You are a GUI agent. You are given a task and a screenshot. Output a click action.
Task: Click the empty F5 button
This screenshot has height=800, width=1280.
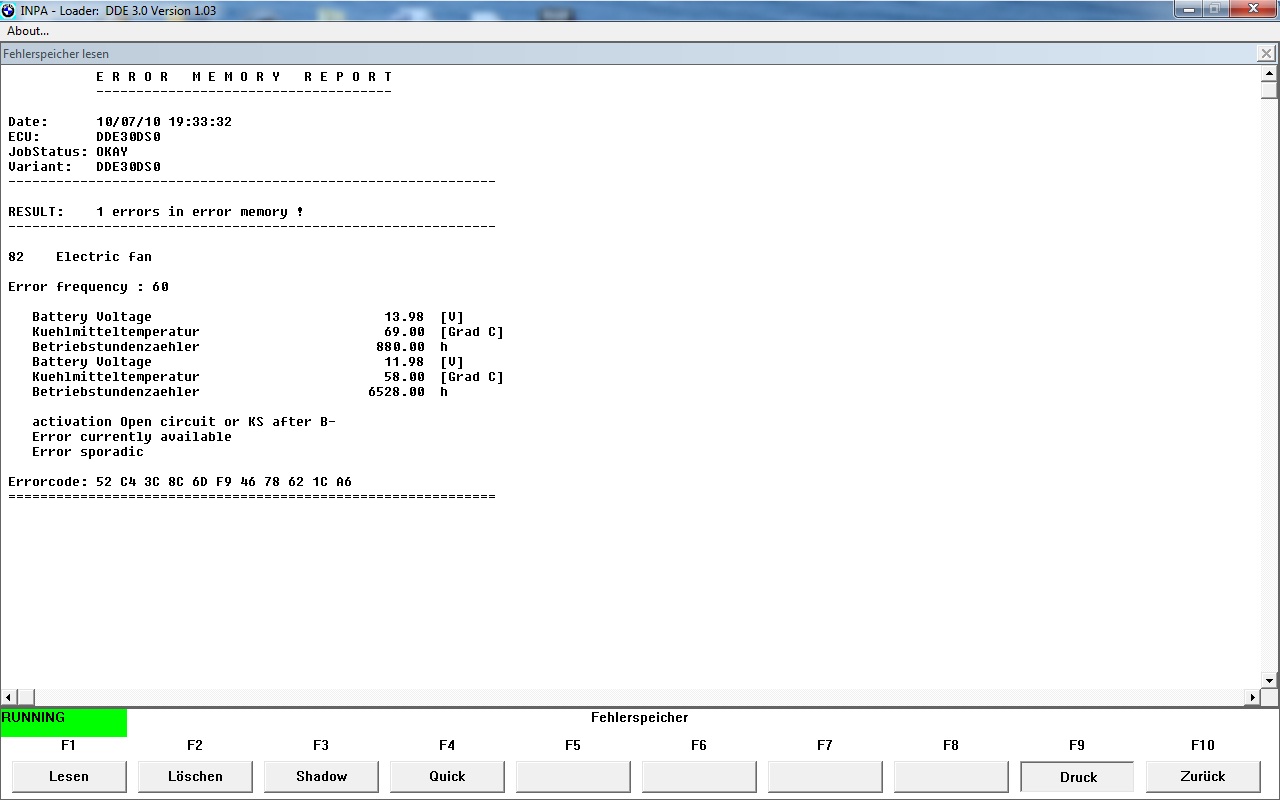(573, 776)
